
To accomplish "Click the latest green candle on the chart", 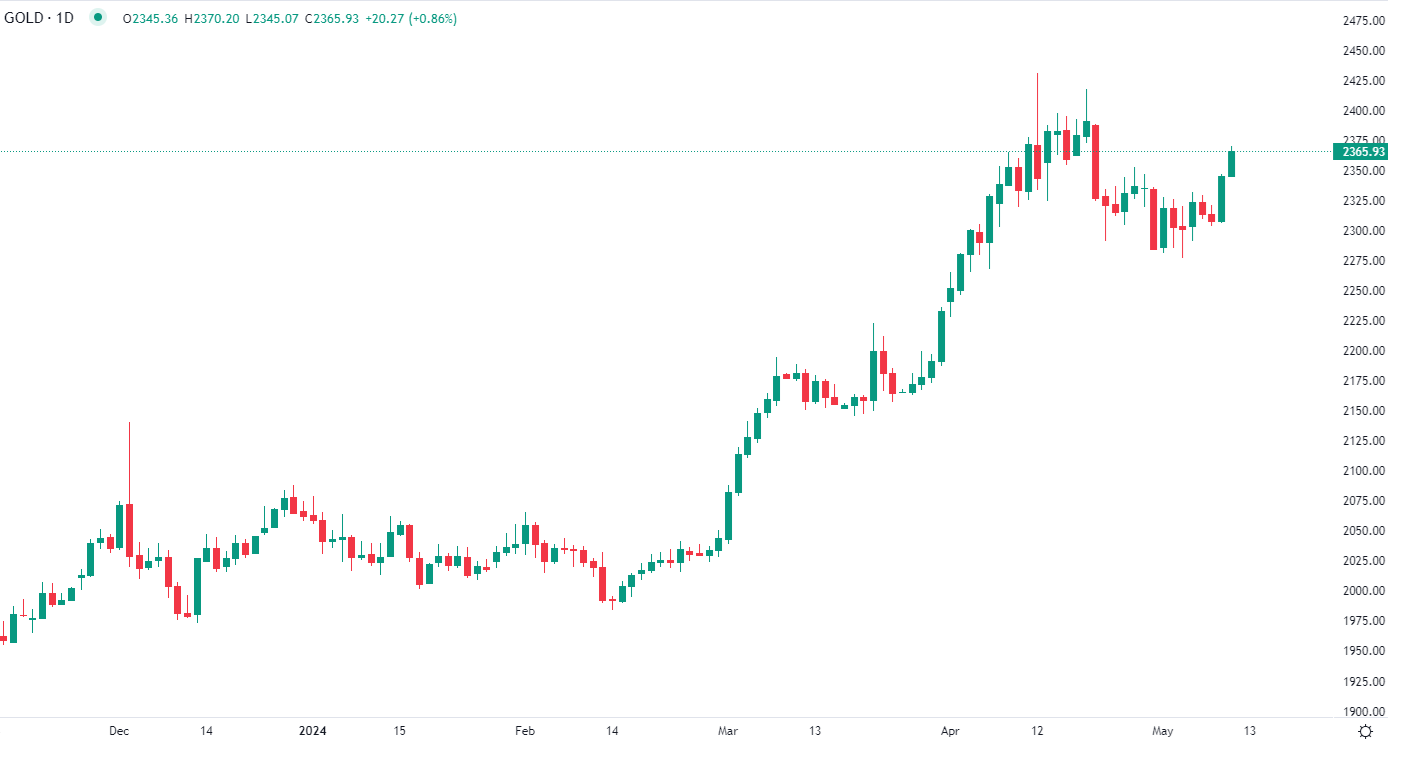I will tap(1231, 164).
